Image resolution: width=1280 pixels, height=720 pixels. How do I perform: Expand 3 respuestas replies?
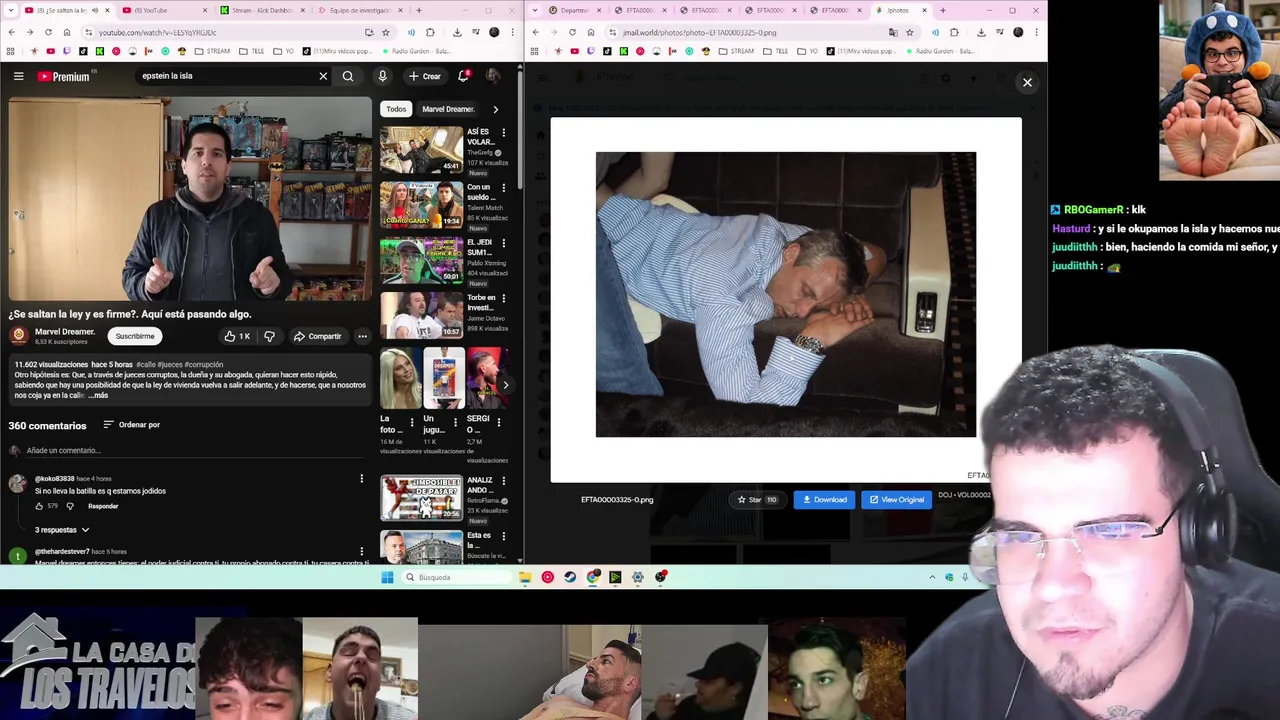click(x=62, y=530)
